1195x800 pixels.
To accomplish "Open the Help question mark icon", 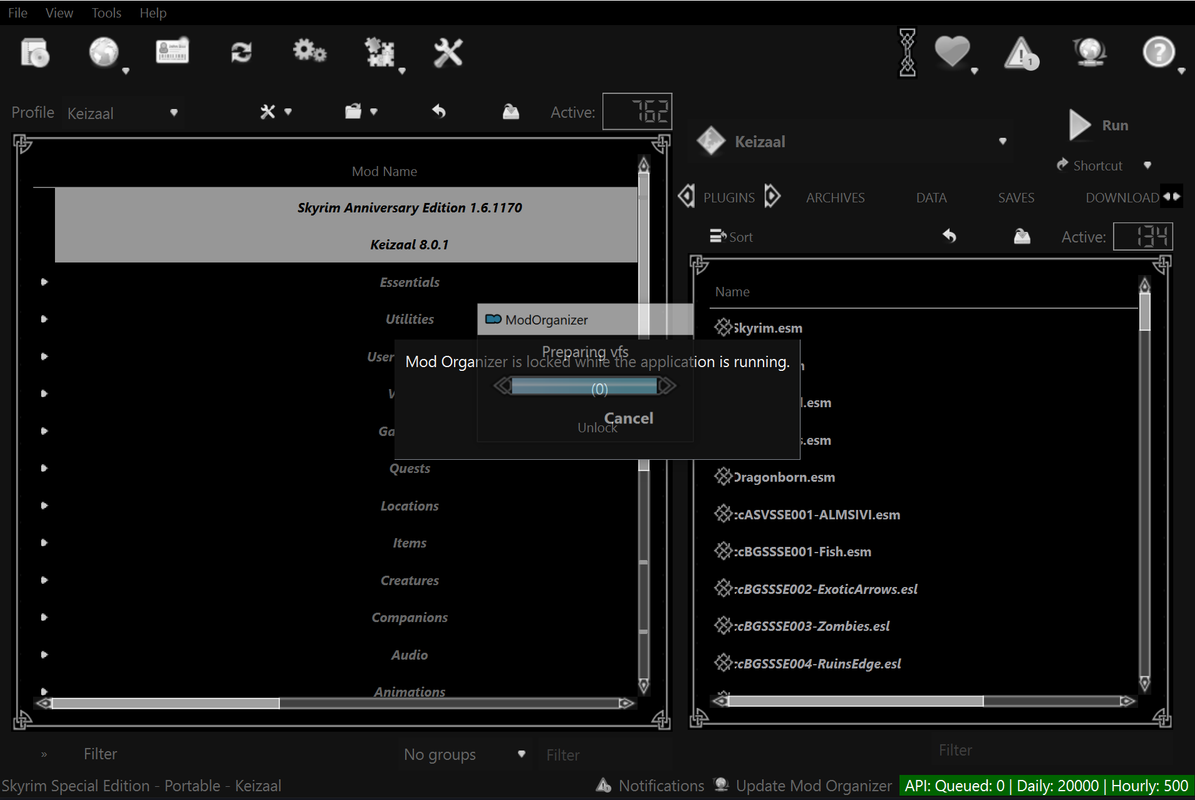I will tap(1158, 52).
